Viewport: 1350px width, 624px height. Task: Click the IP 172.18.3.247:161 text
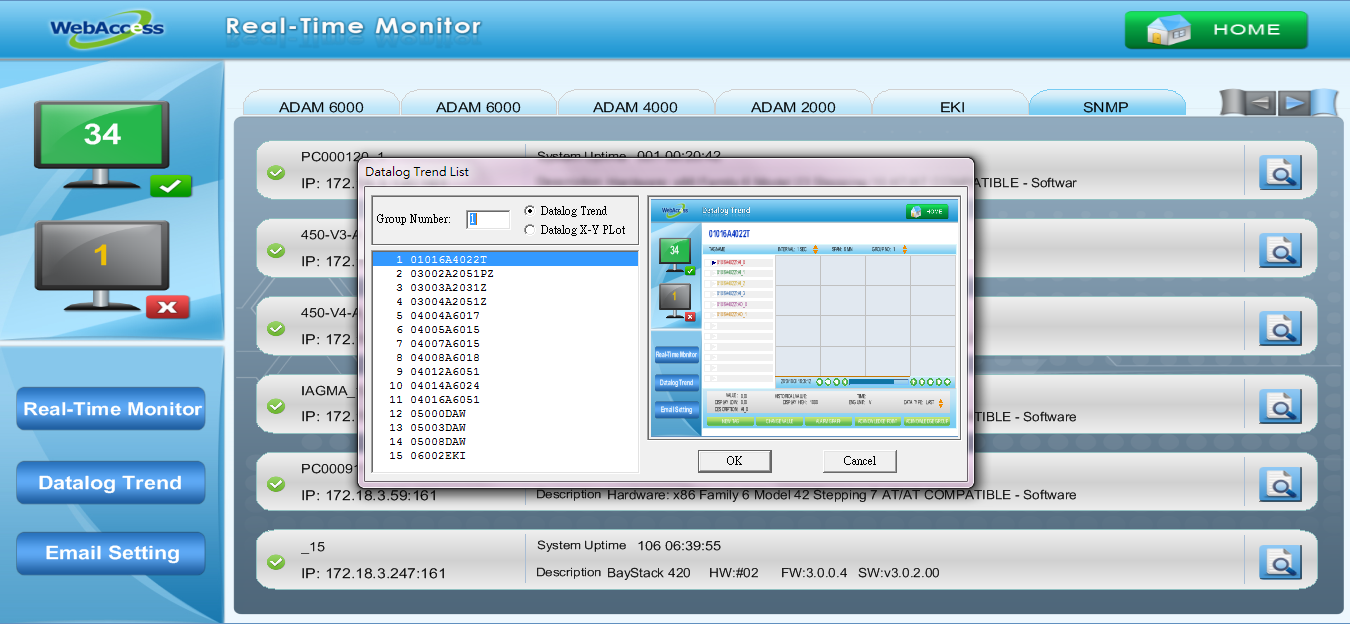pyautogui.click(x=374, y=574)
